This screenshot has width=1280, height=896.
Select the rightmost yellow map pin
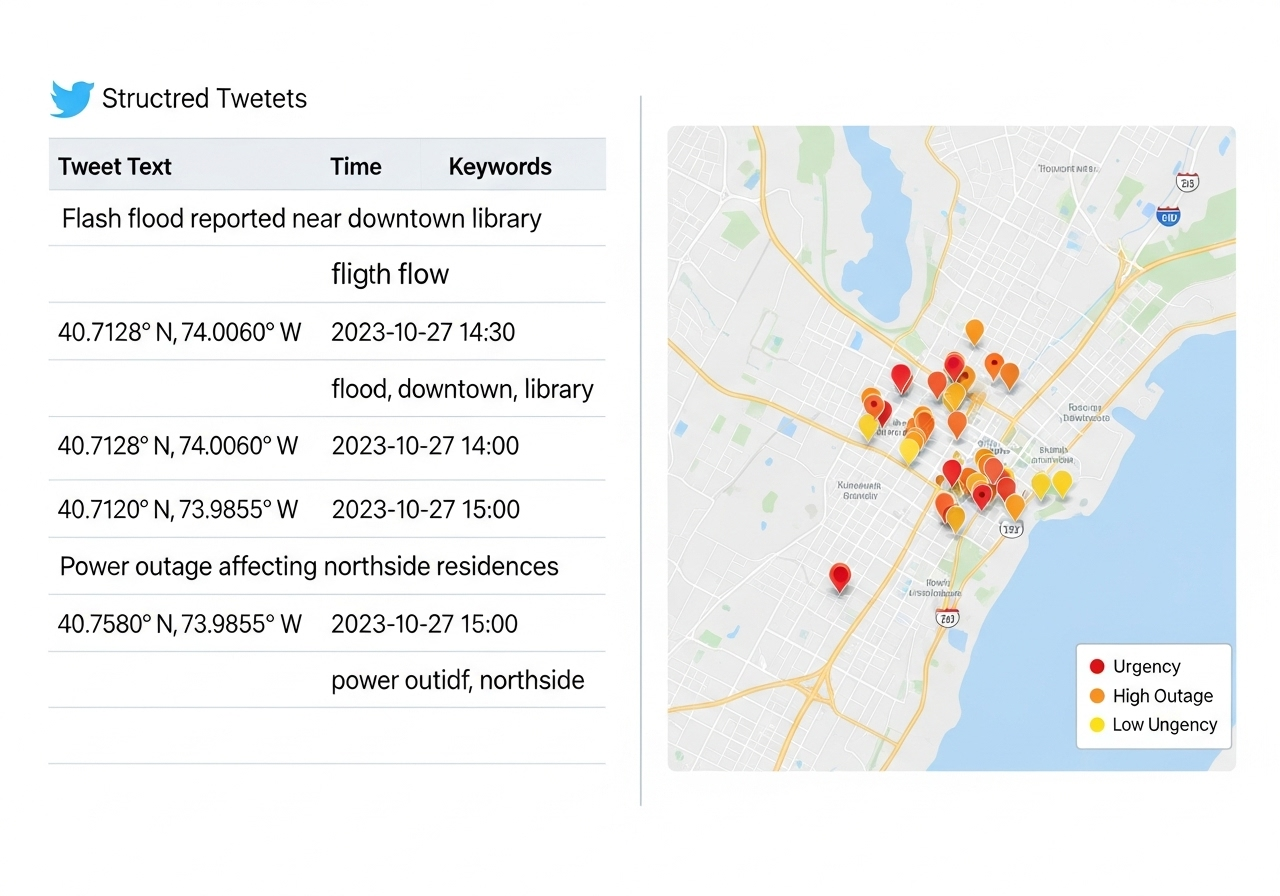coord(1062,483)
